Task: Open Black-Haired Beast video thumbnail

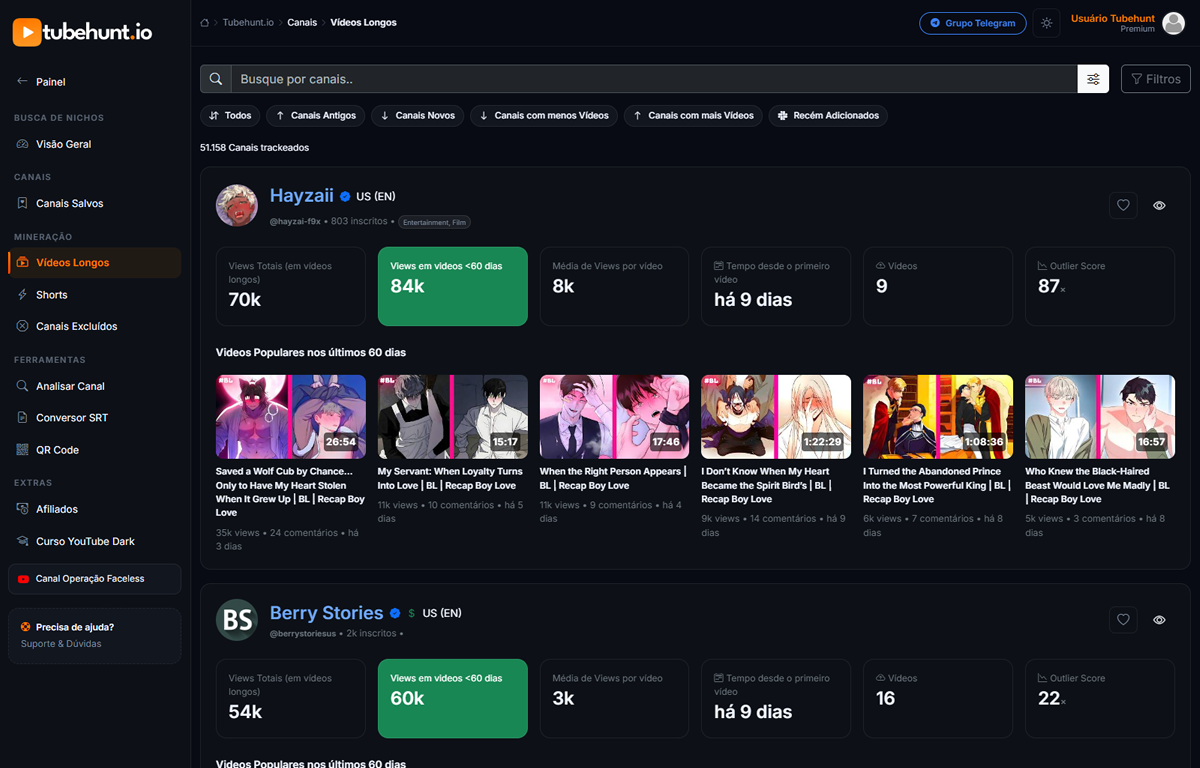Action: (x=1100, y=417)
